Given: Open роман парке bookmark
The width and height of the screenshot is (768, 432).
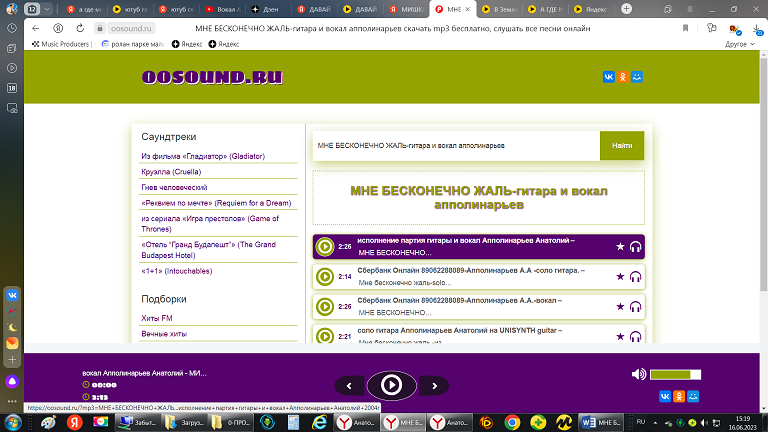Looking at the screenshot, I should [133, 44].
